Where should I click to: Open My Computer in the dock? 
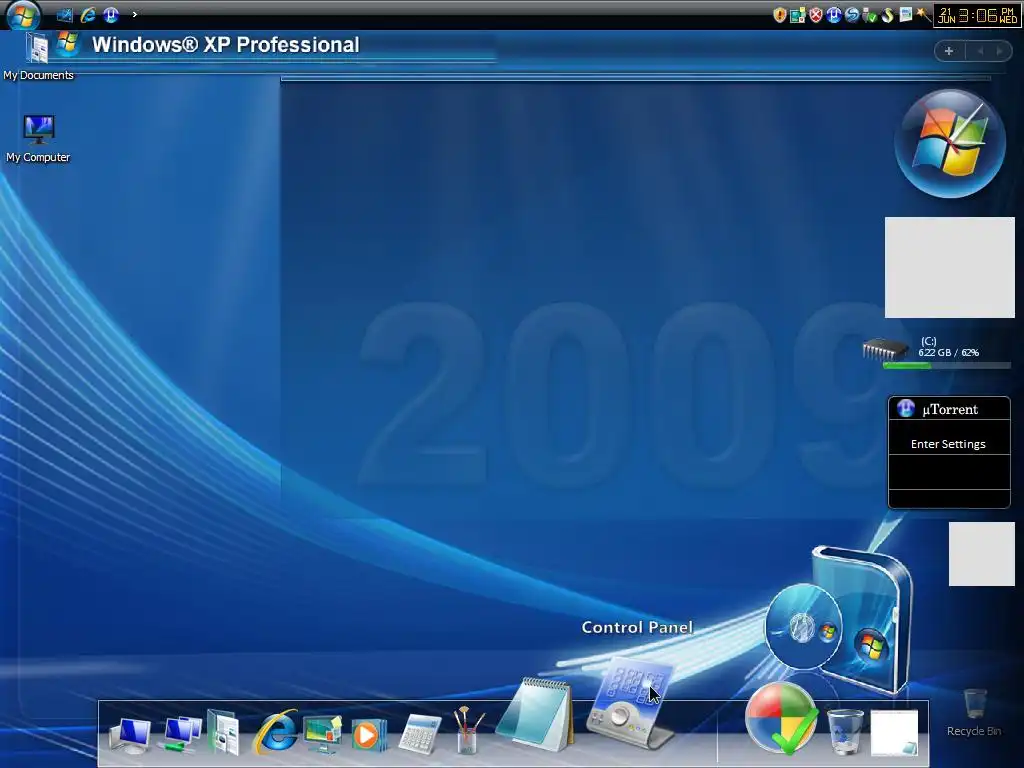pyautogui.click(x=130, y=733)
